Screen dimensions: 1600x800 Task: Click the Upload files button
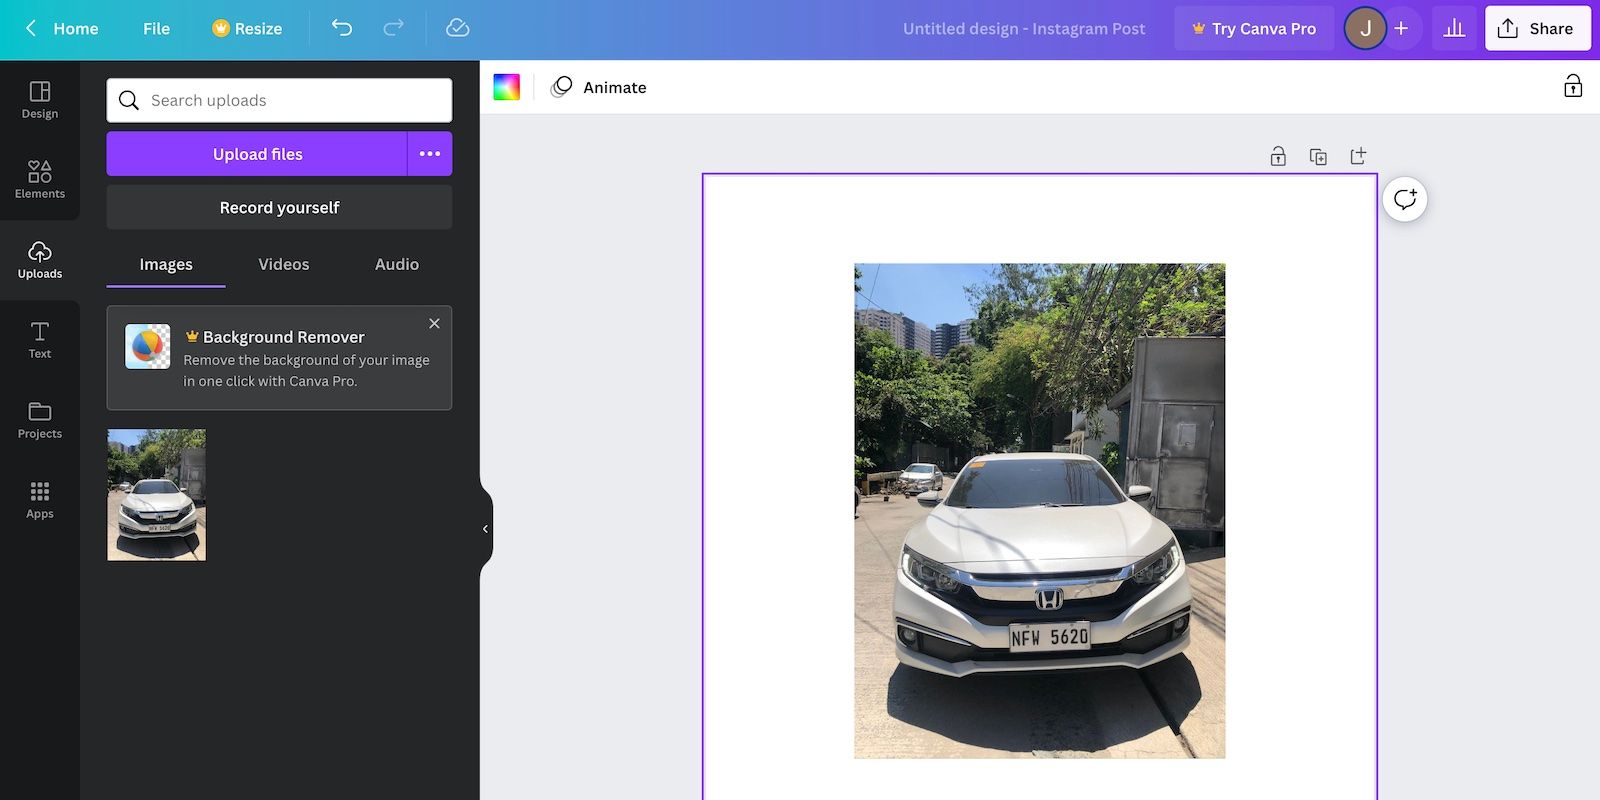point(257,154)
